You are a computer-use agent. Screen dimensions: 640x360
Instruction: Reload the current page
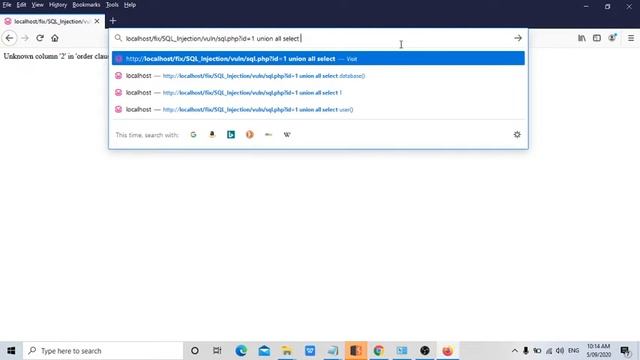pyautogui.click(x=40, y=38)
